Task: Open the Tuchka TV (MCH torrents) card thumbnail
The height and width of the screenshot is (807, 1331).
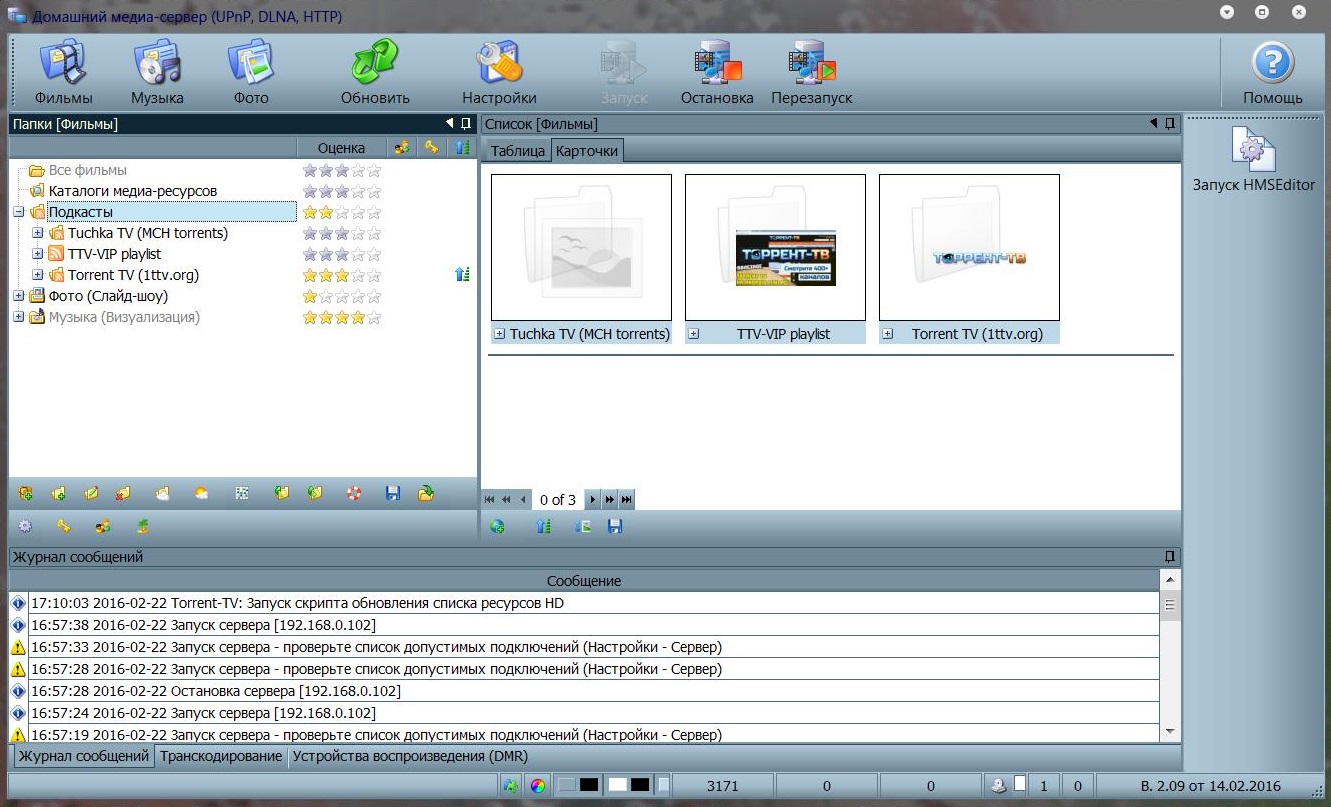Action: (x=581, y=247)
